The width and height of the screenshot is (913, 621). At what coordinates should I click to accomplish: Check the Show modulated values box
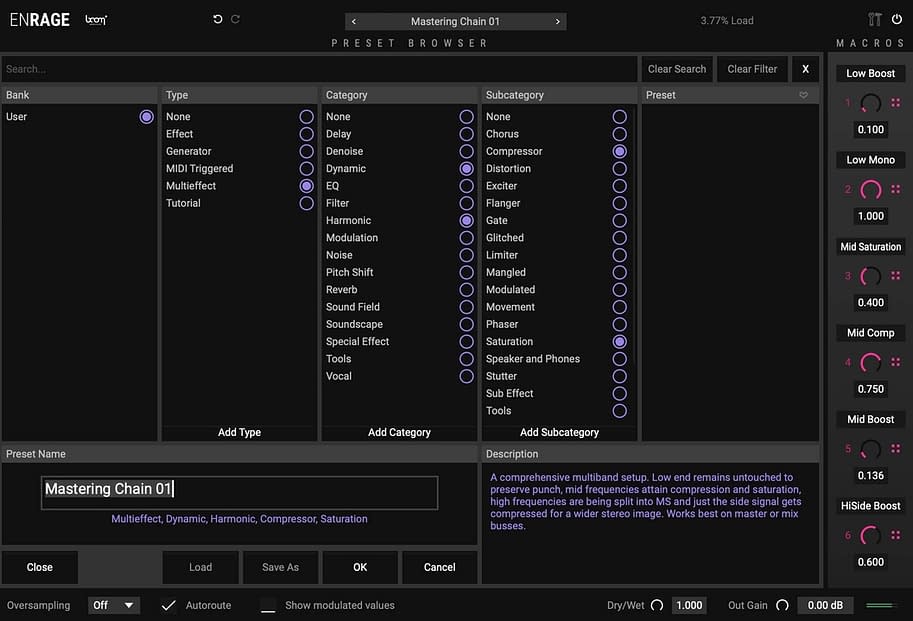[268, 605]
